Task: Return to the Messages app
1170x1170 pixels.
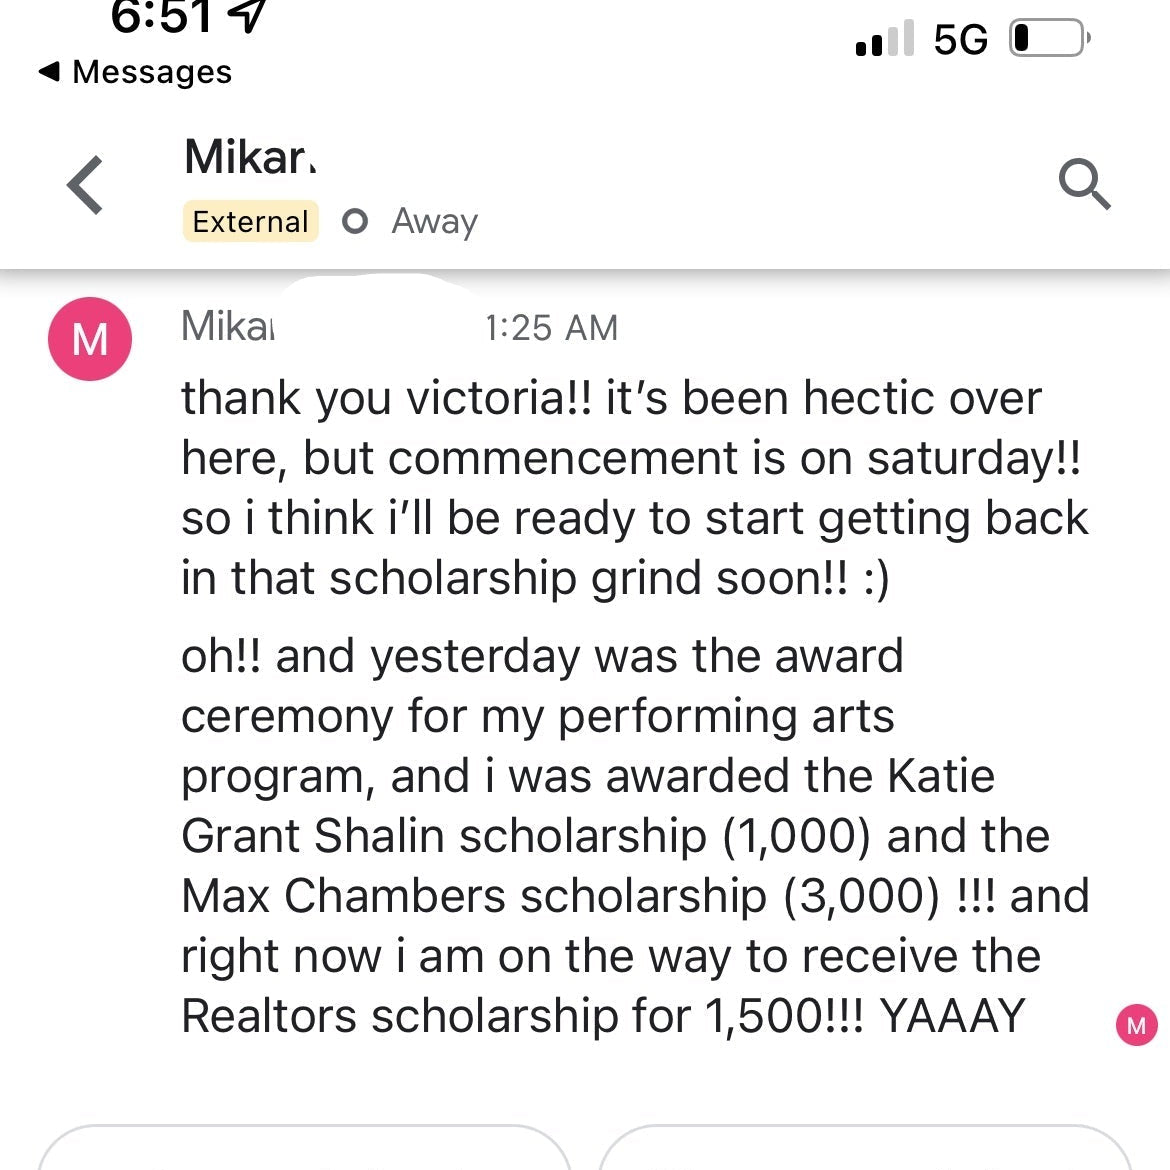Action: click(135, 72)
